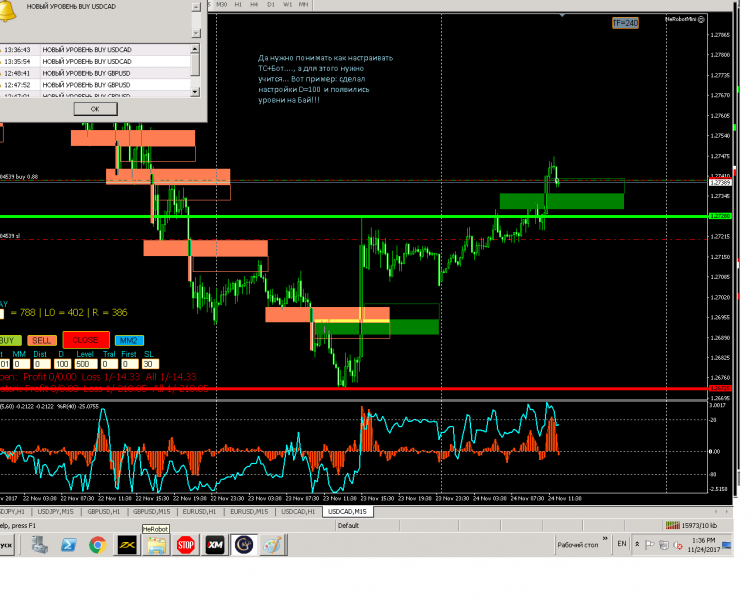Click the EN language indicator

coord(622,544)
